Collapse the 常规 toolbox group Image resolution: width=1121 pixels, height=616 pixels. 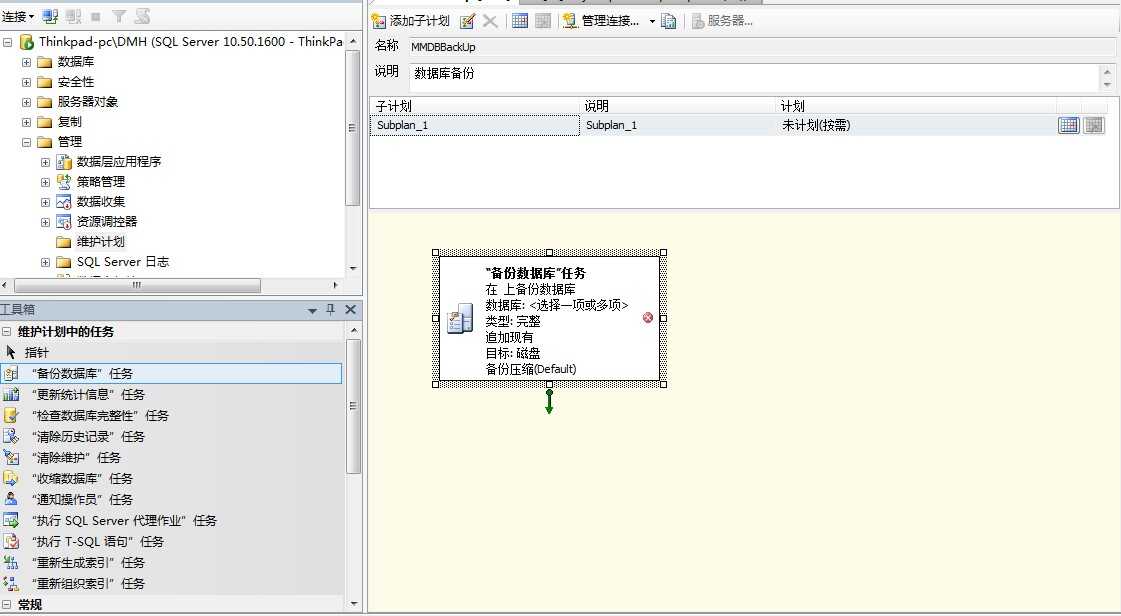pos(7,605)
